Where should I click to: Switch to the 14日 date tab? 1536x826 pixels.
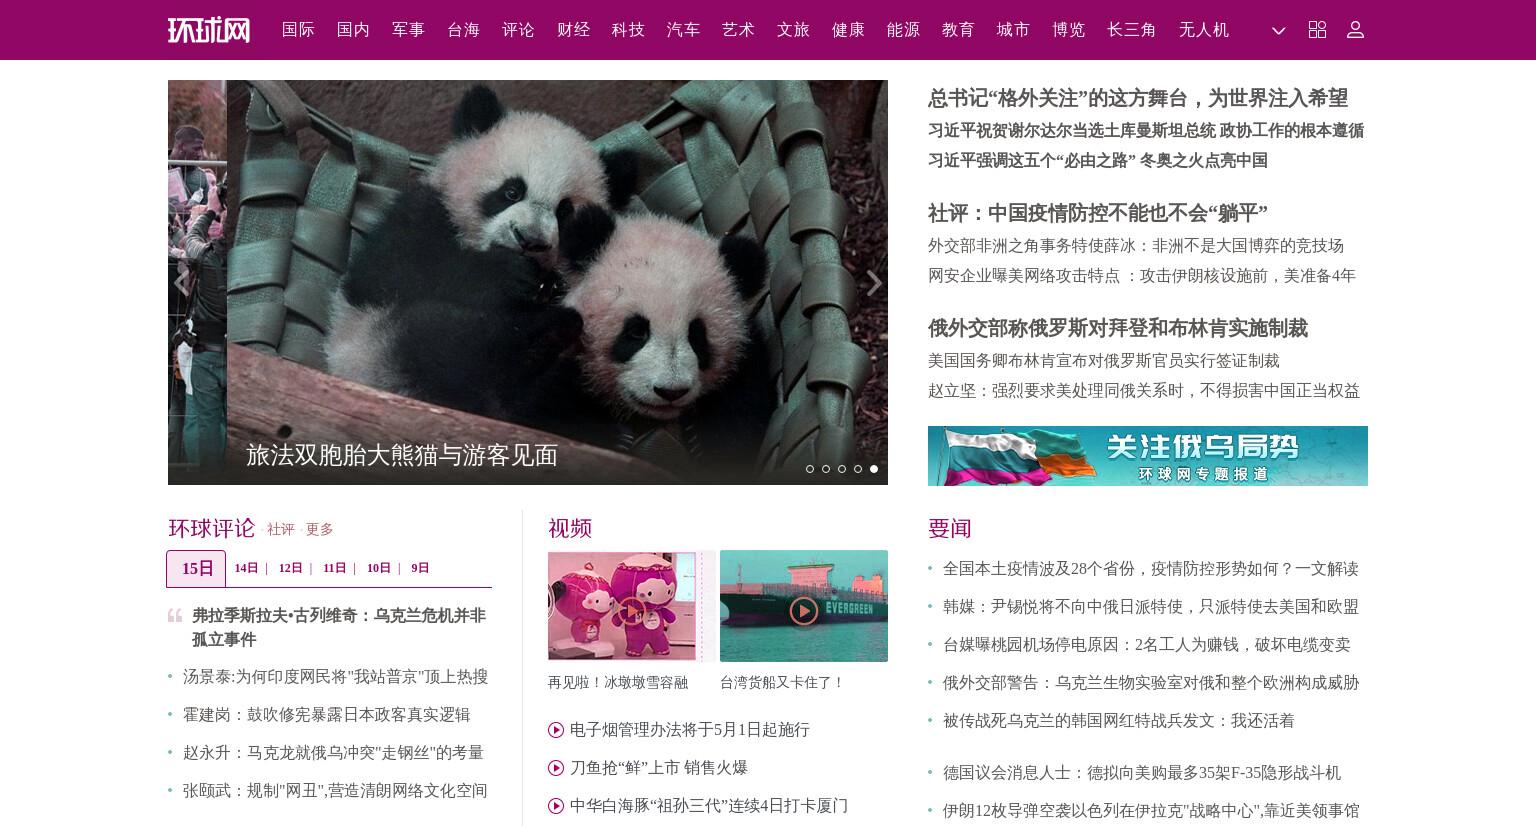(246, 568)
